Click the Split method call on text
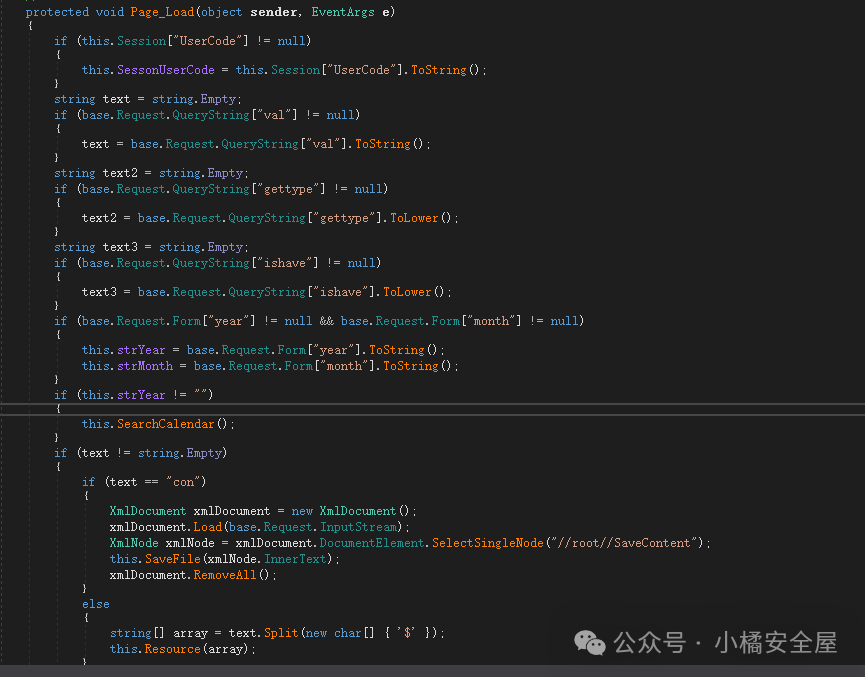The width and height of the screenshot is (865, 677). (x=280, y=633)
